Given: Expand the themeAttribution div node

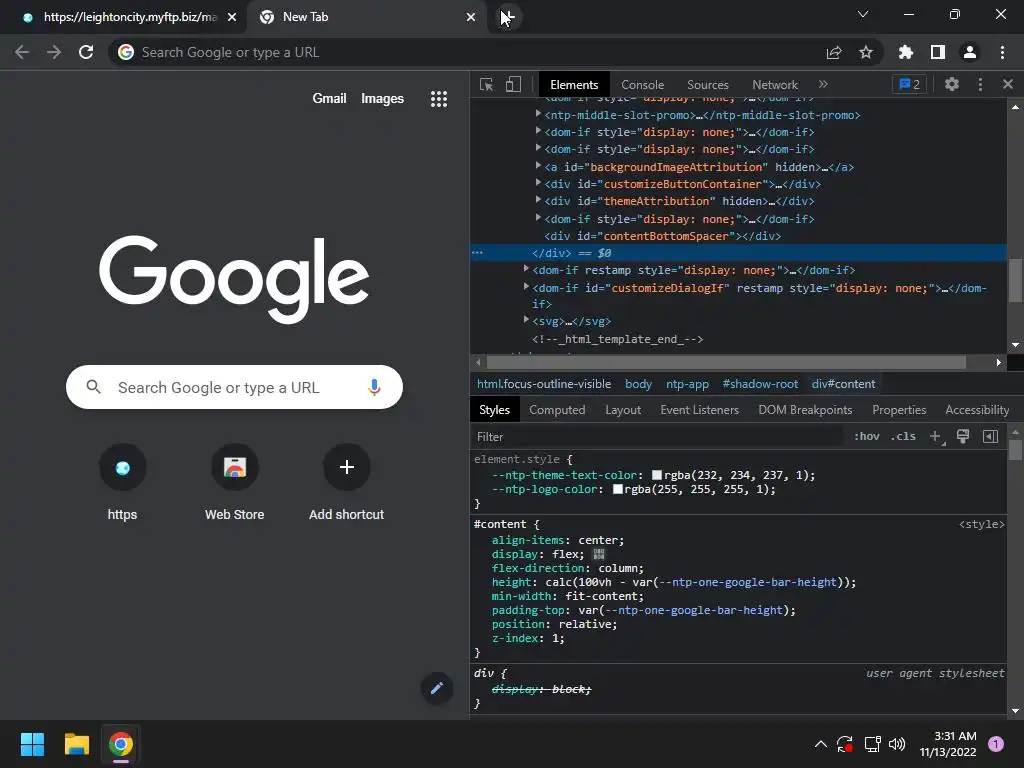Looking at the screenshot, I should point(538,200).
